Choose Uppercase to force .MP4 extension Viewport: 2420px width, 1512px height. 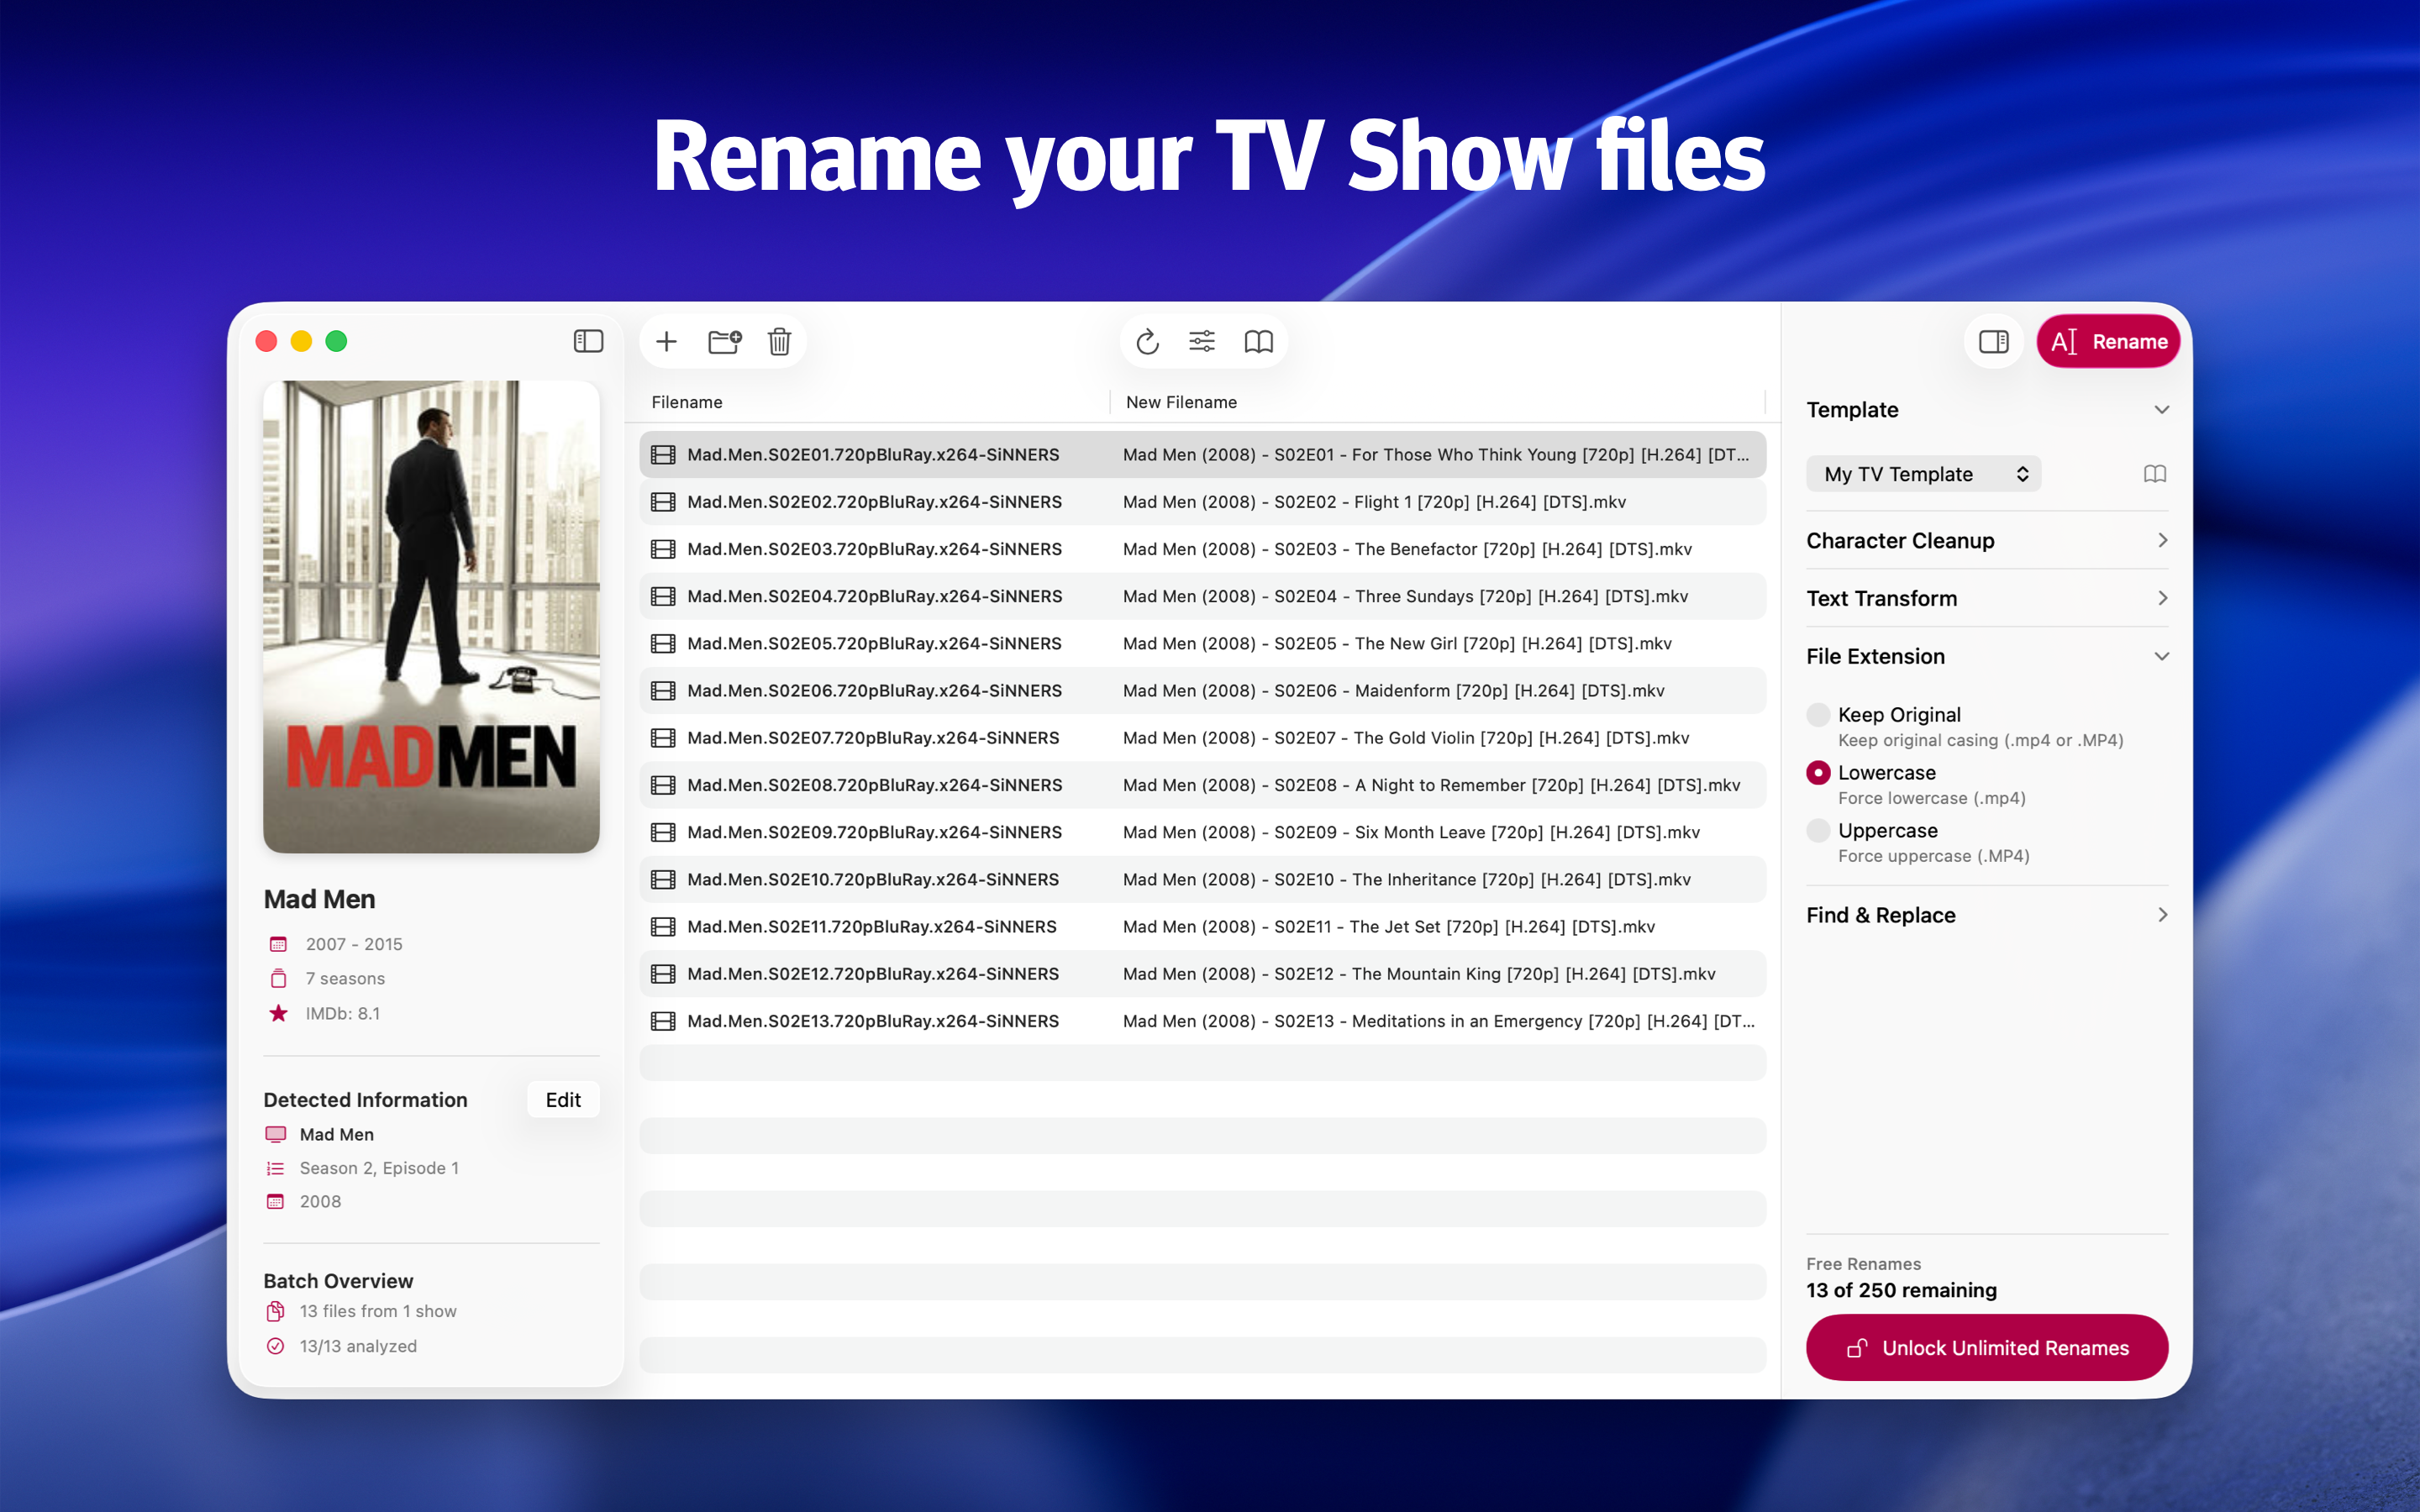click(1818, 830)
